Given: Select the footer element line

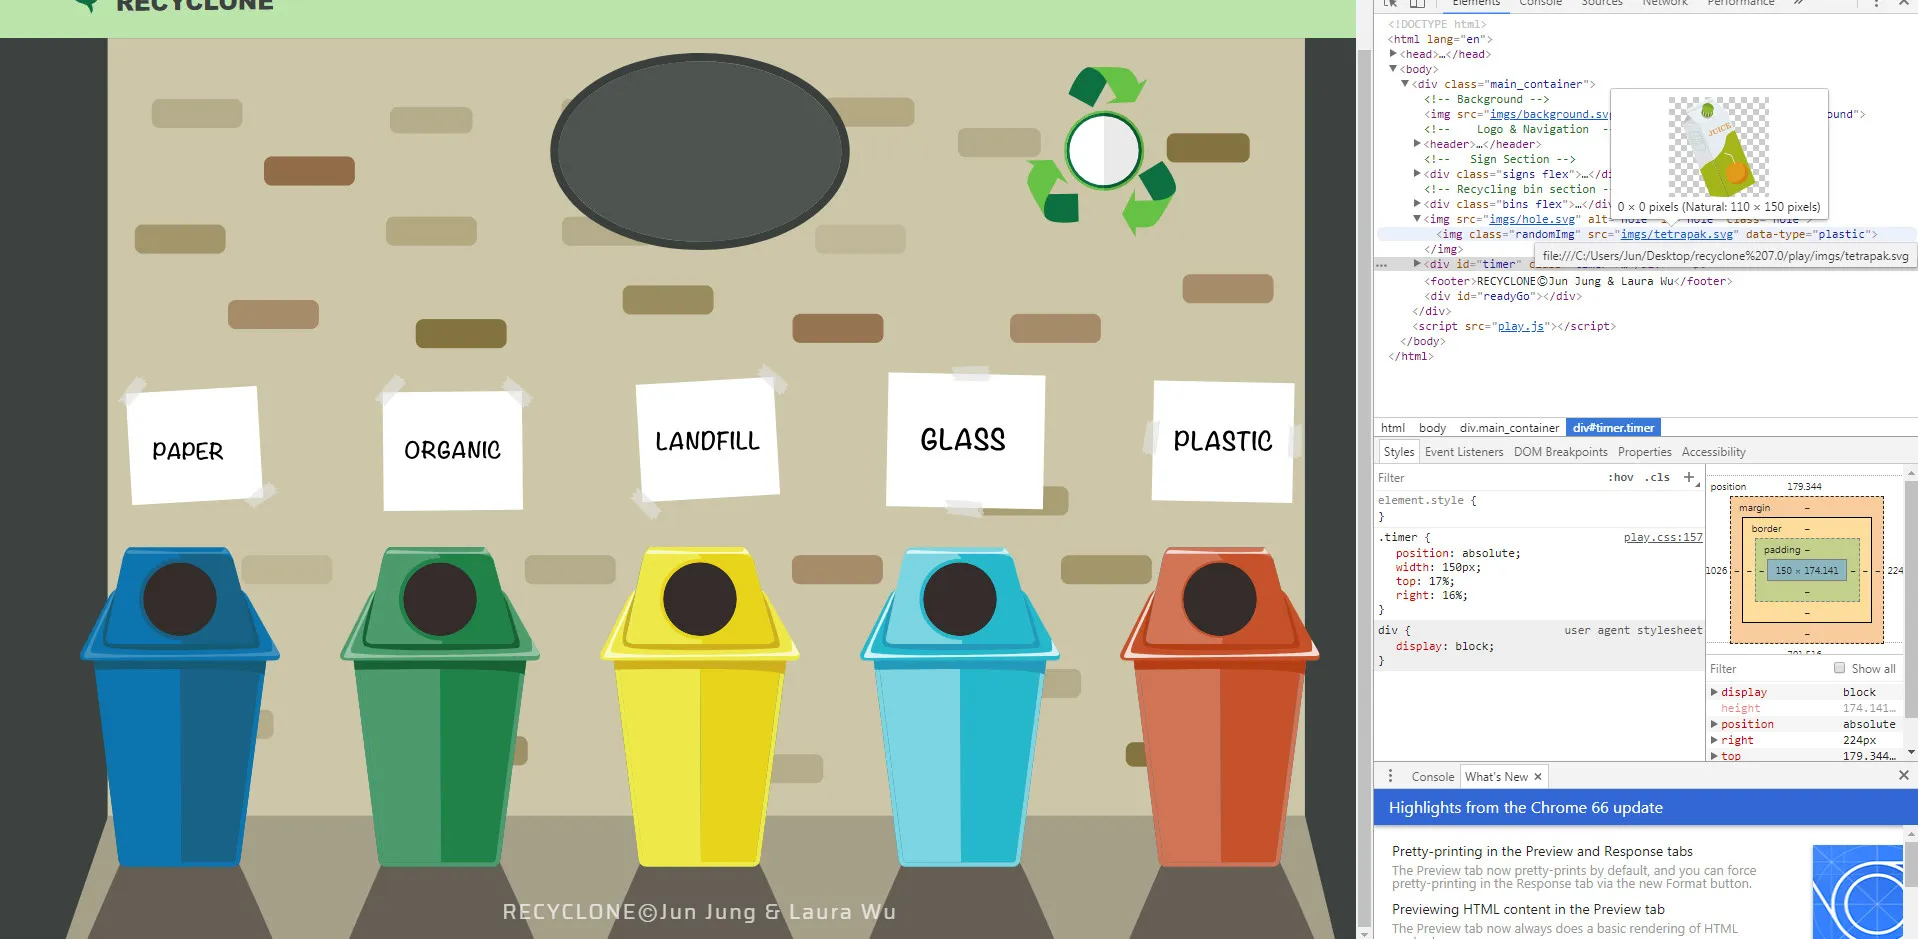Looking at the screenshot, I should [x=1578, y=281].
